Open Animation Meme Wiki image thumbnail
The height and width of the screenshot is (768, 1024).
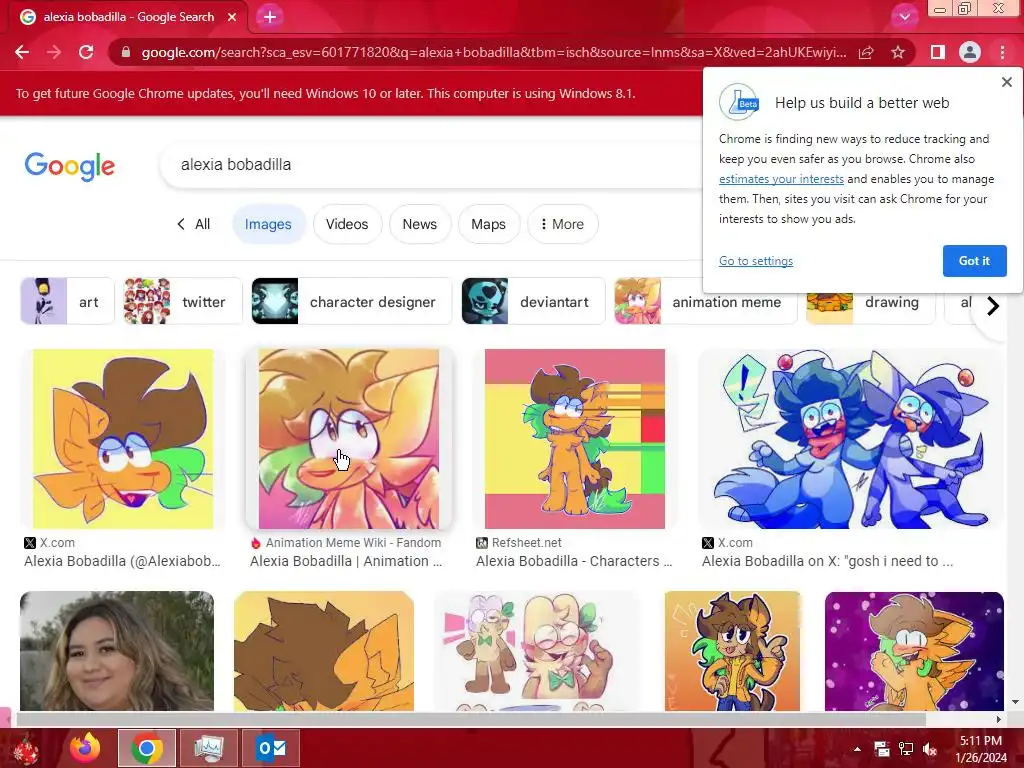click(349, 439)
